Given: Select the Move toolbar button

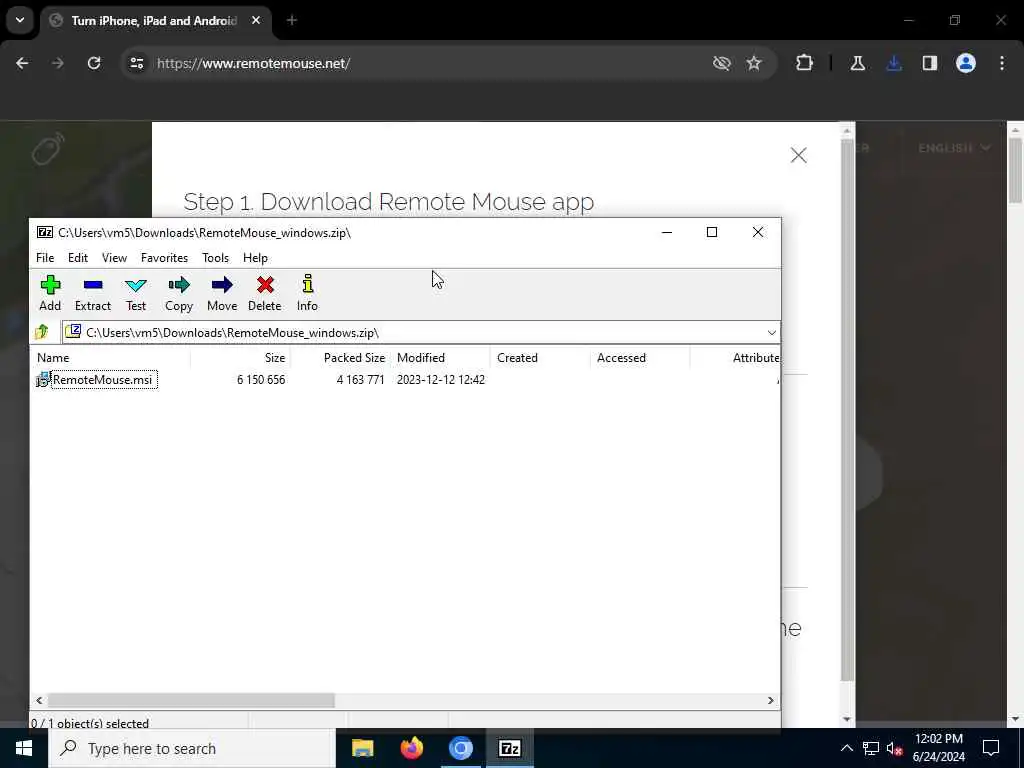Looking at the screenshot, I should (222, 293).
